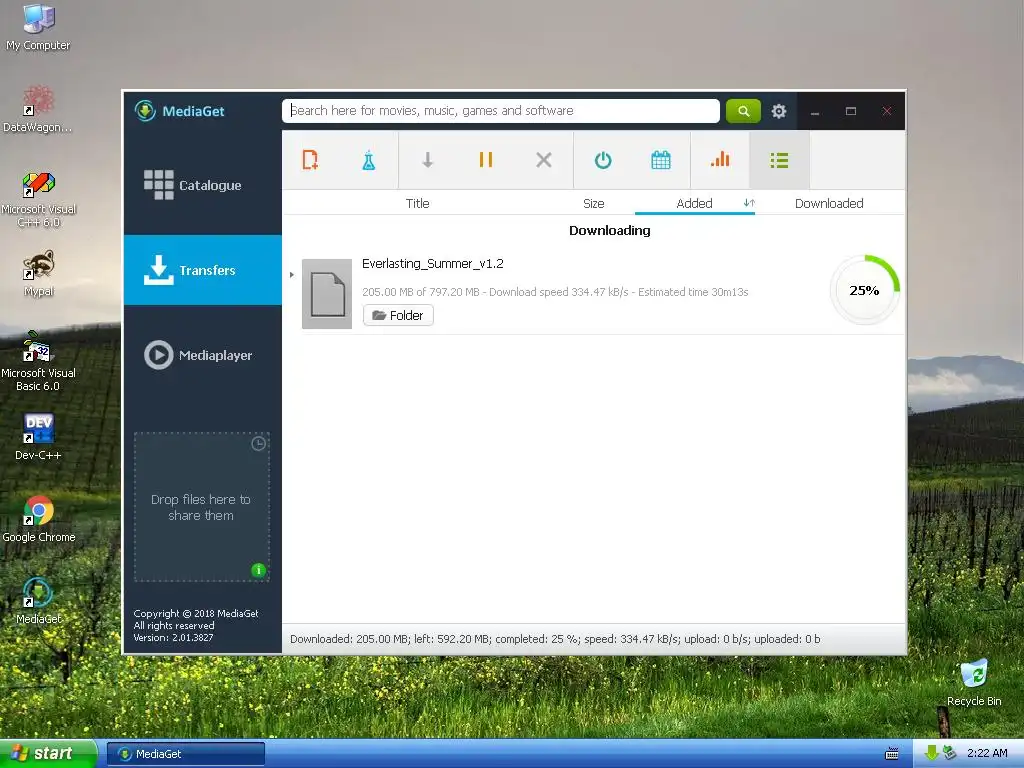Click the MediaGet taskbar button
The width and height of the screenshot is (1024, 768).
point(185,754)
